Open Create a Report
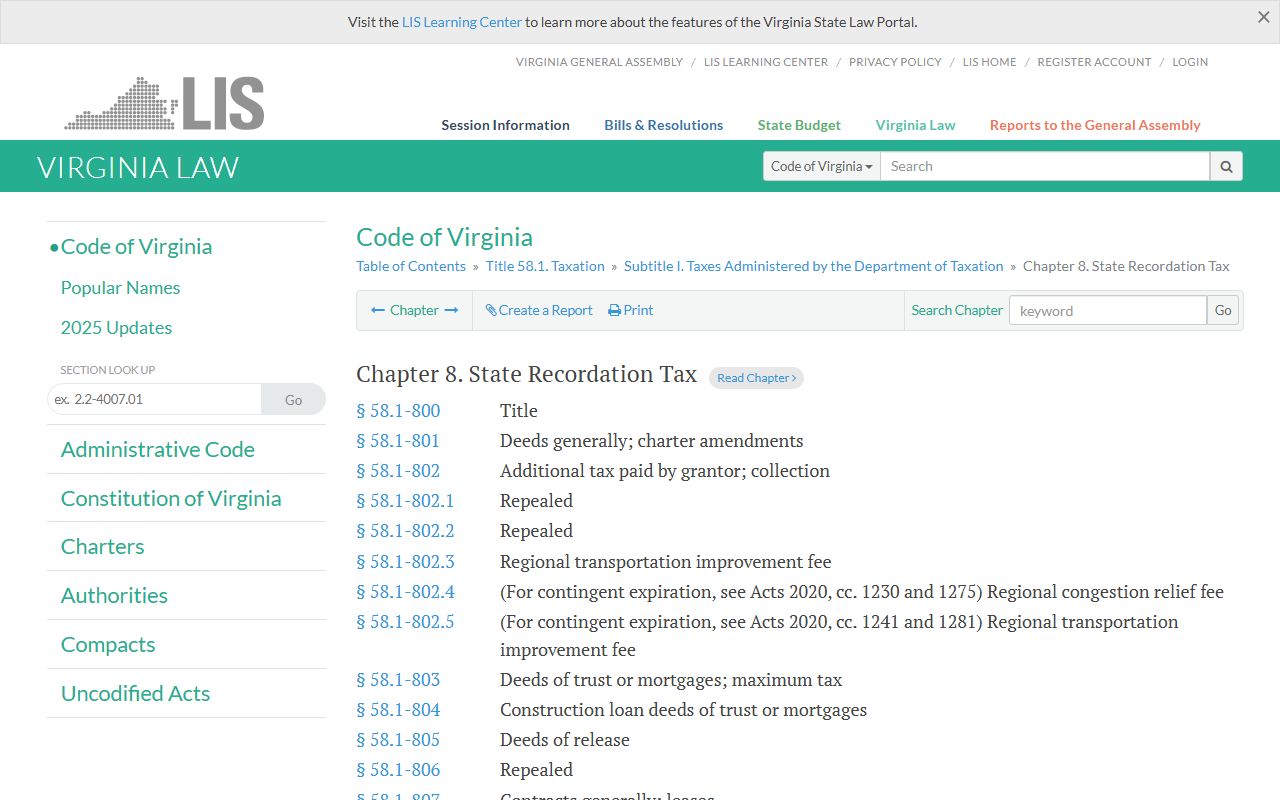Screen dimensions: 1280x800 pos(539,310)
